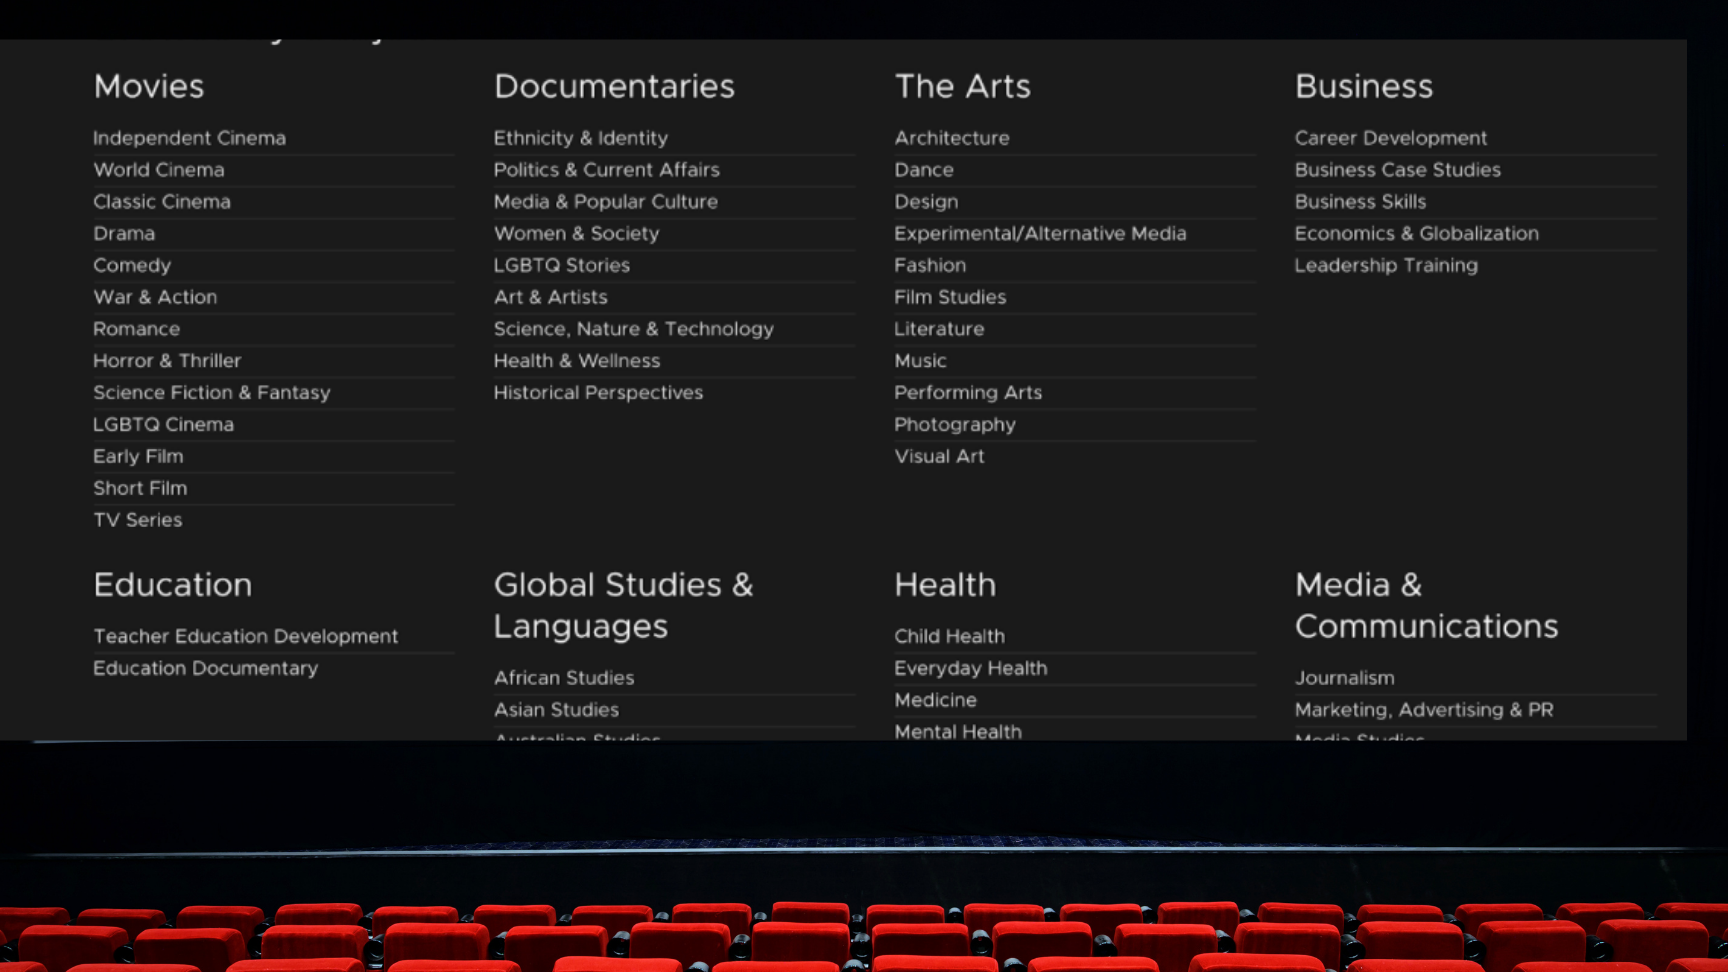
Task: Open Experimental/Alternative Media
Action: [x=1040, y=234]
